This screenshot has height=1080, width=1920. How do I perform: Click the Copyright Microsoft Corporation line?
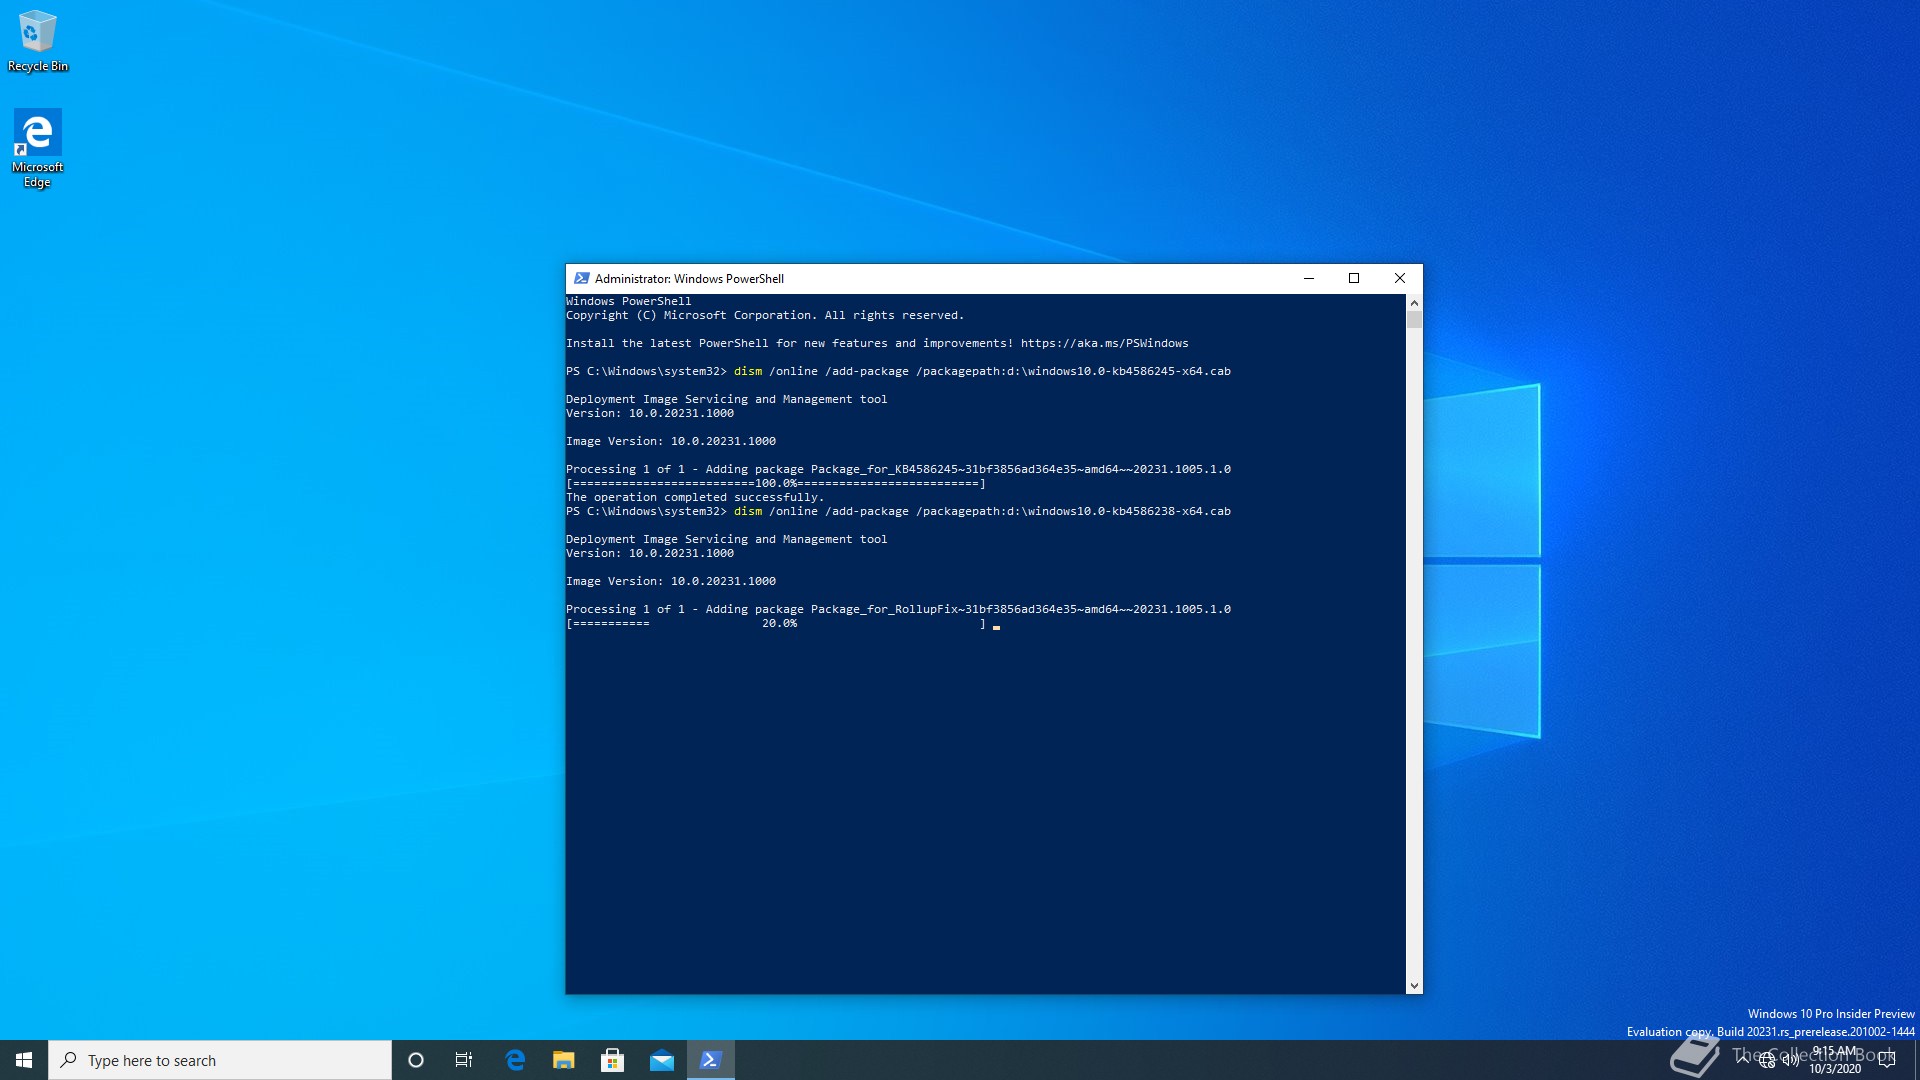(x=765, y=315)
